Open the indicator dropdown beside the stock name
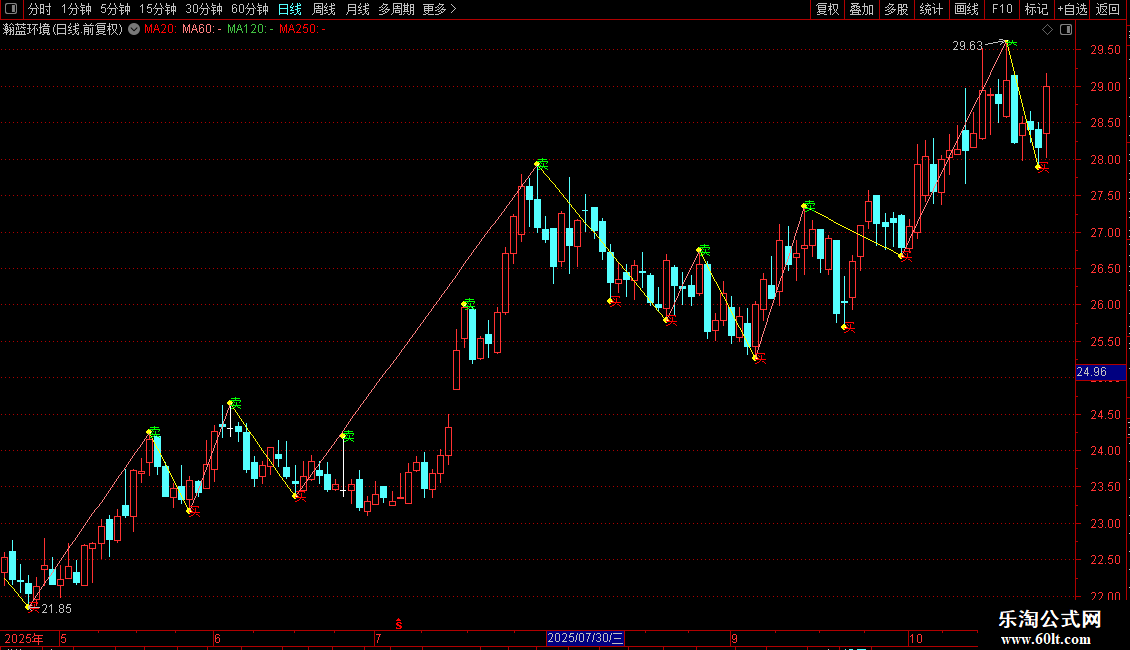The height and width of the screenshot is (650, 1130). 134,30
